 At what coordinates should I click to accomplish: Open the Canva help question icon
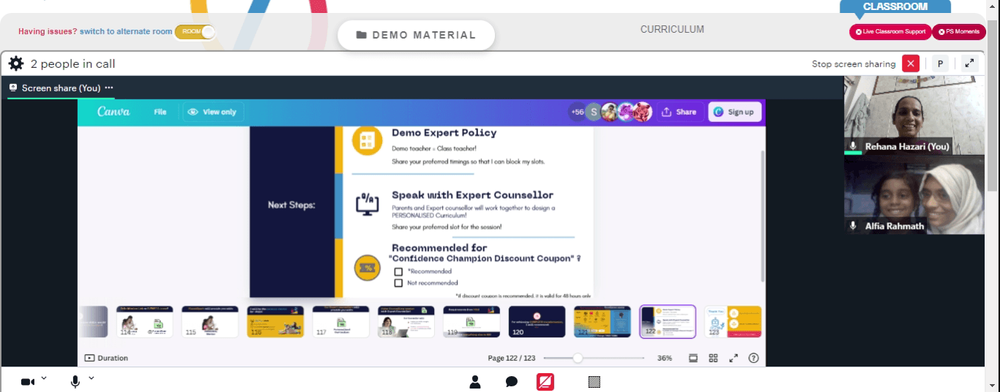(753, 358)
